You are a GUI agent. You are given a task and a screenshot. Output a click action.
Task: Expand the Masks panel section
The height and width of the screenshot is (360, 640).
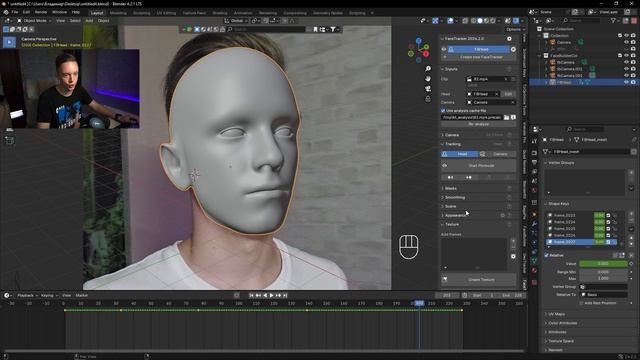[451, 188]
